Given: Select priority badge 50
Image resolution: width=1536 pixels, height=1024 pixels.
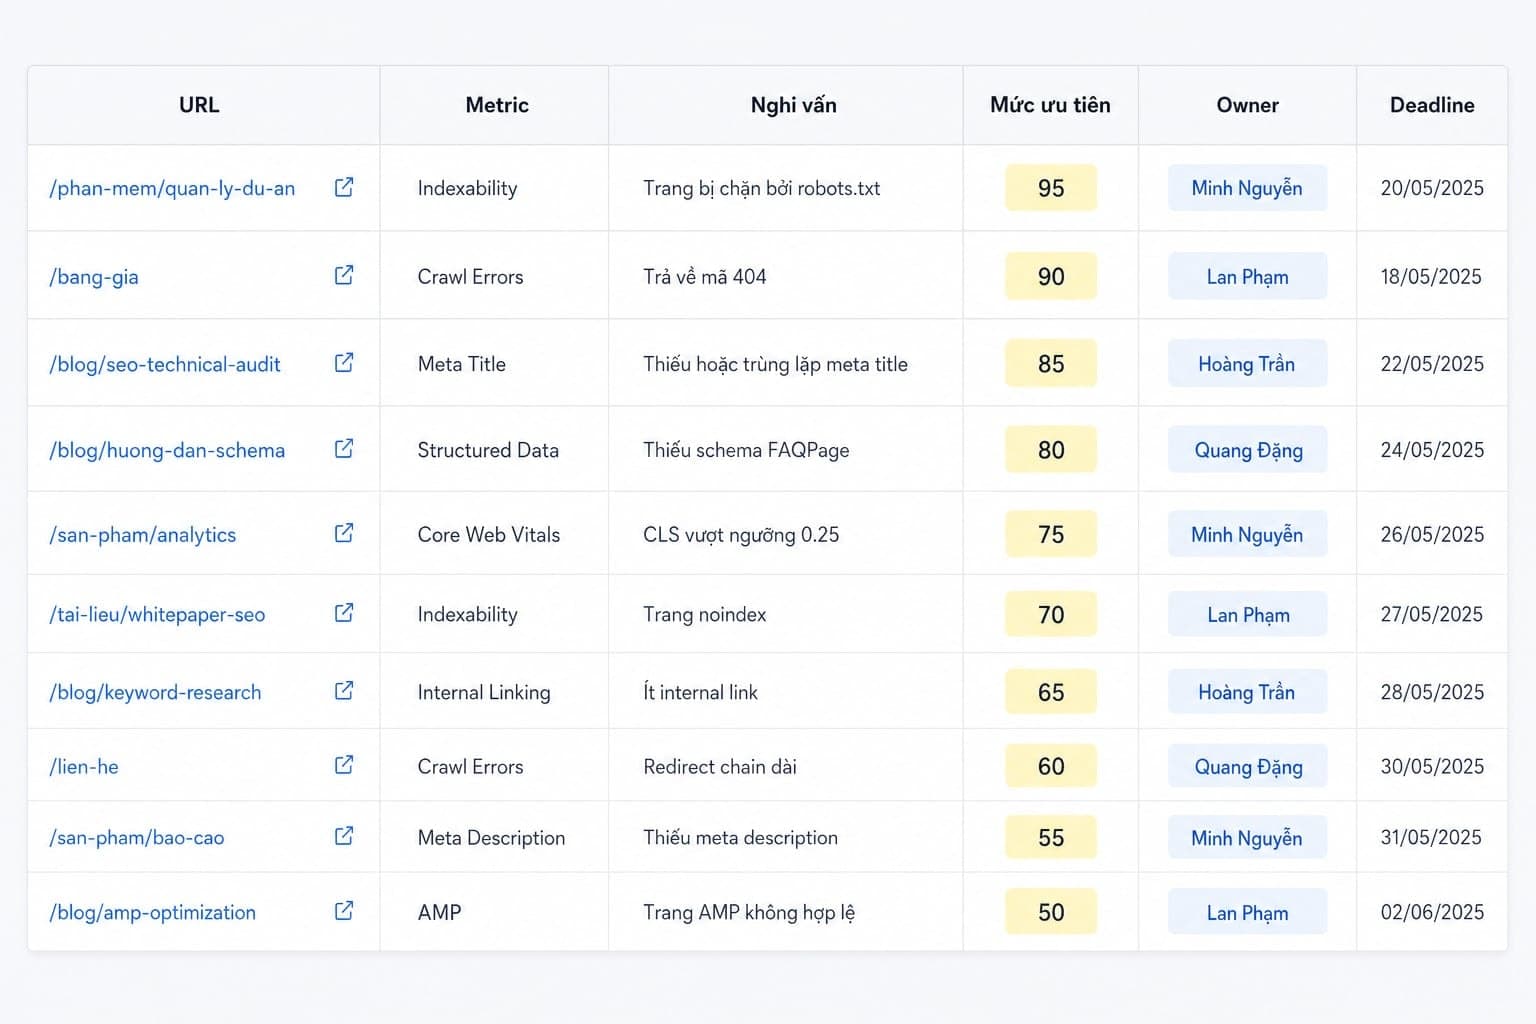Looking at the screenshot, I should 1051,912.
